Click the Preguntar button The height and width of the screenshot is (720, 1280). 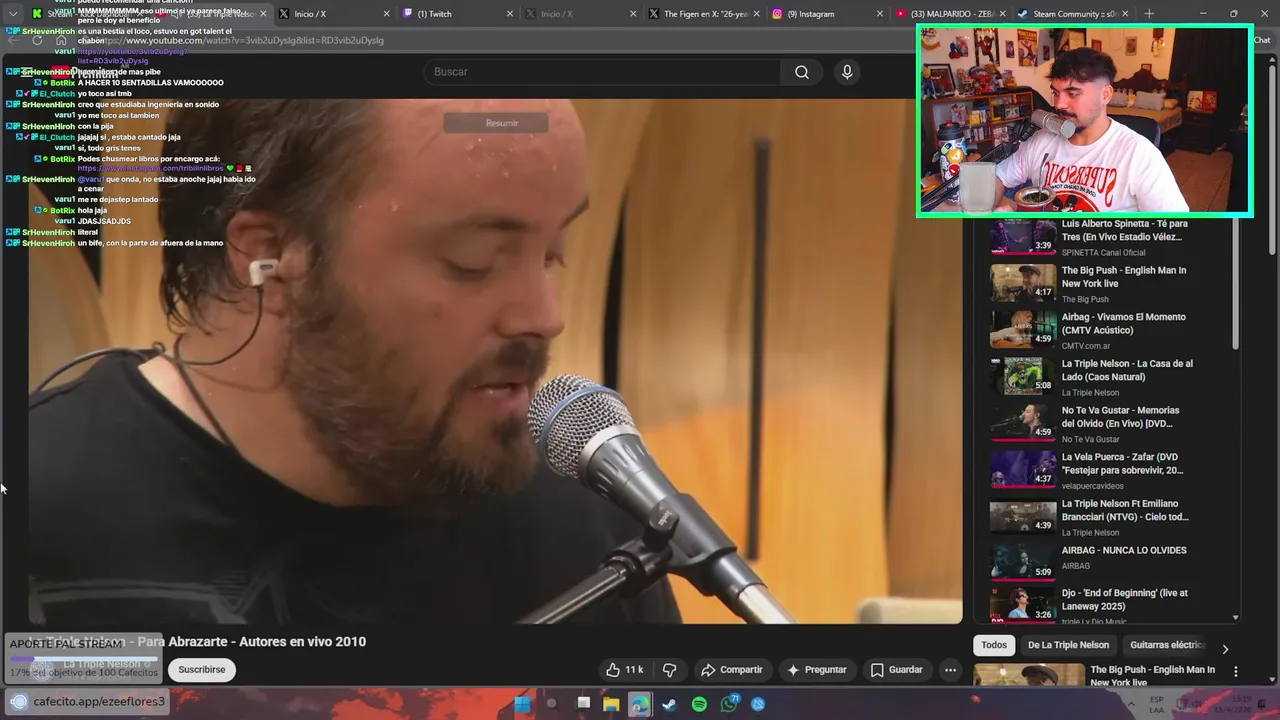(817, 670)
